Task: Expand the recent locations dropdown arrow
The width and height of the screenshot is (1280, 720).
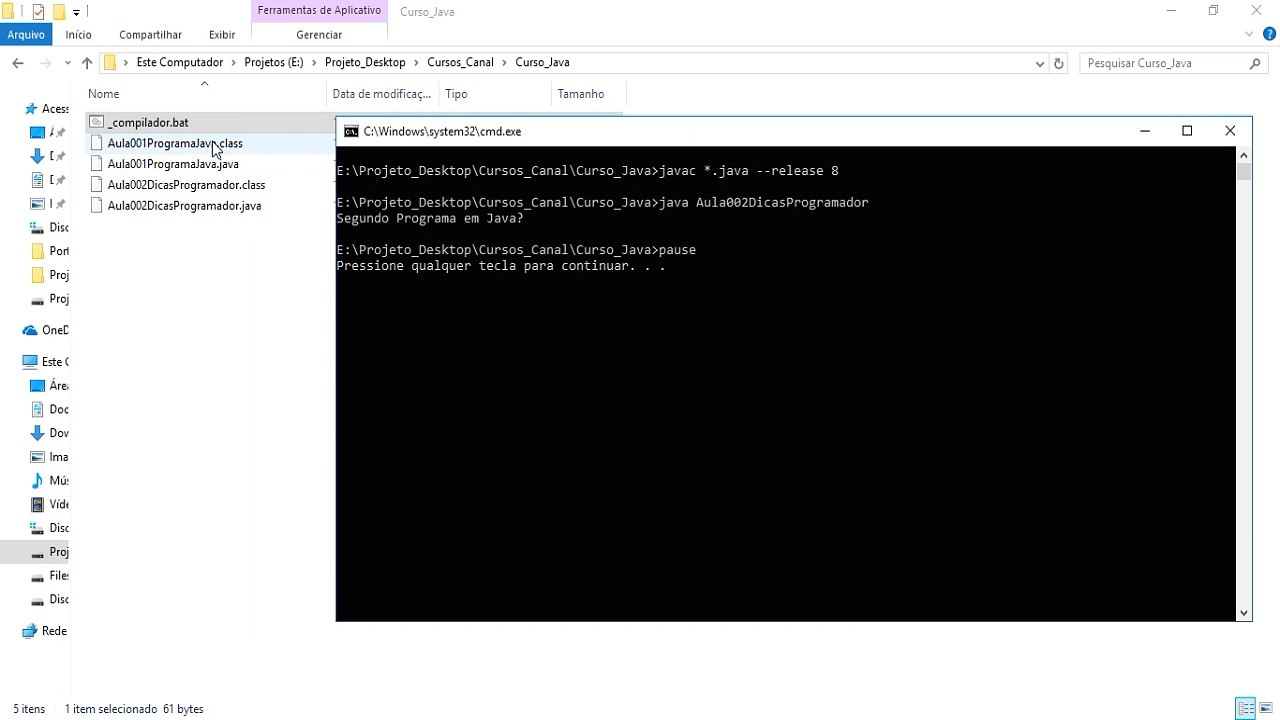Action: click(x=68, y=63)
